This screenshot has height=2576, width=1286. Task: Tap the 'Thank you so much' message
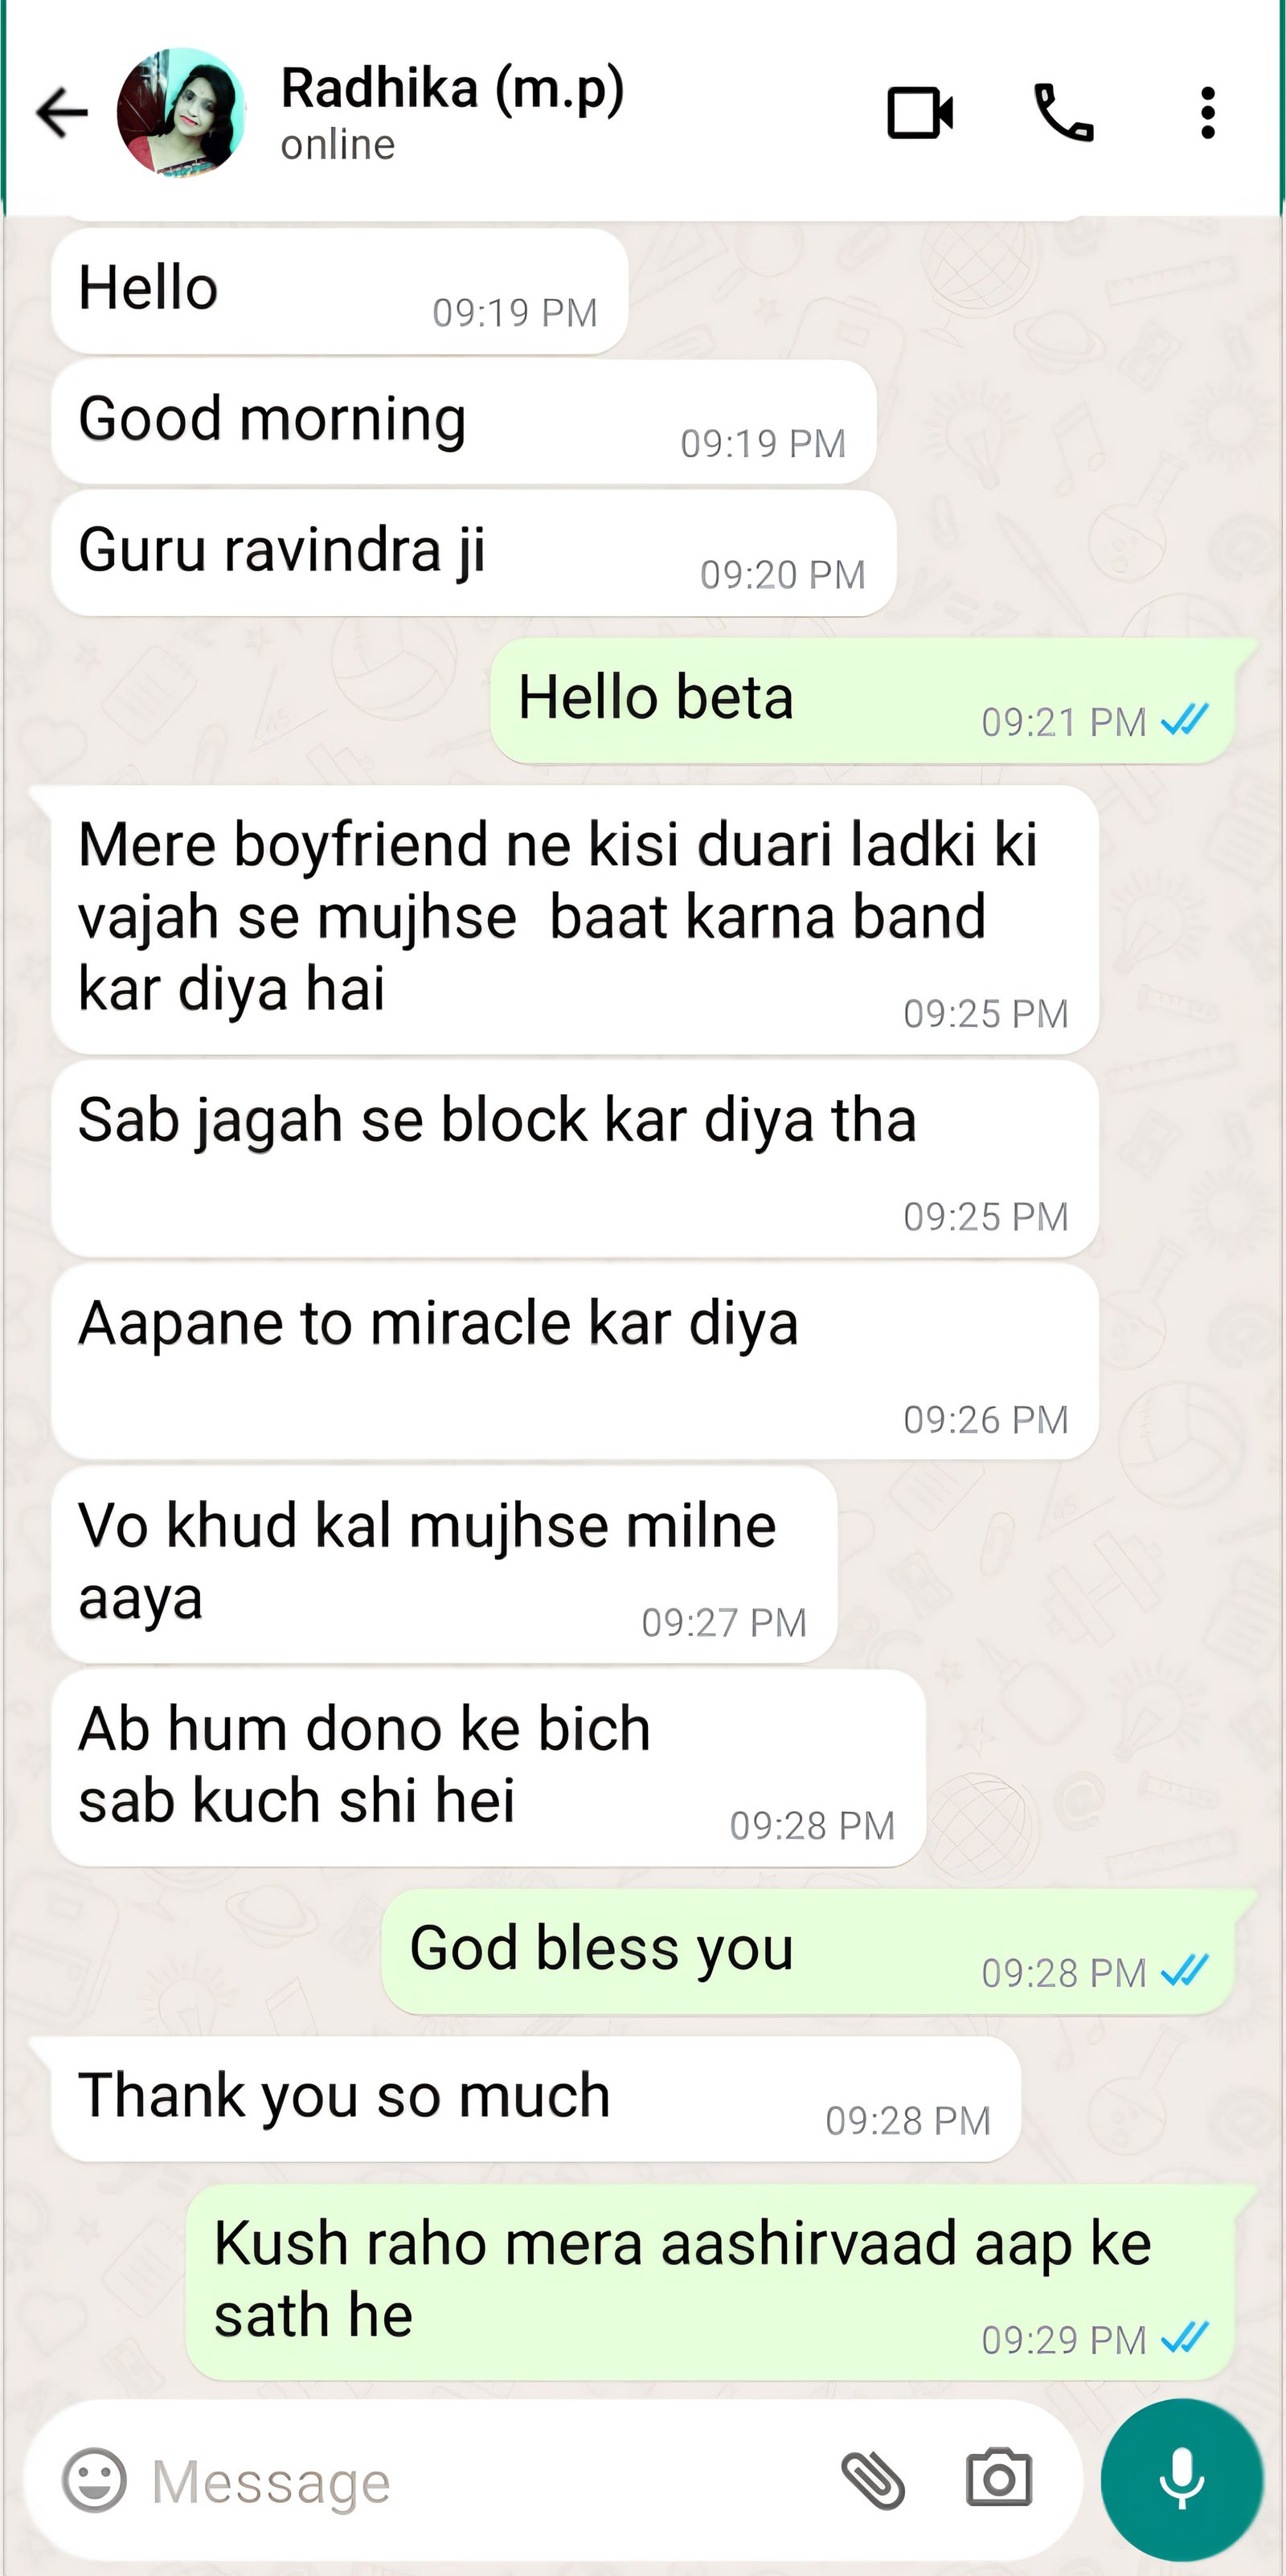click(x=536, y=2099)
